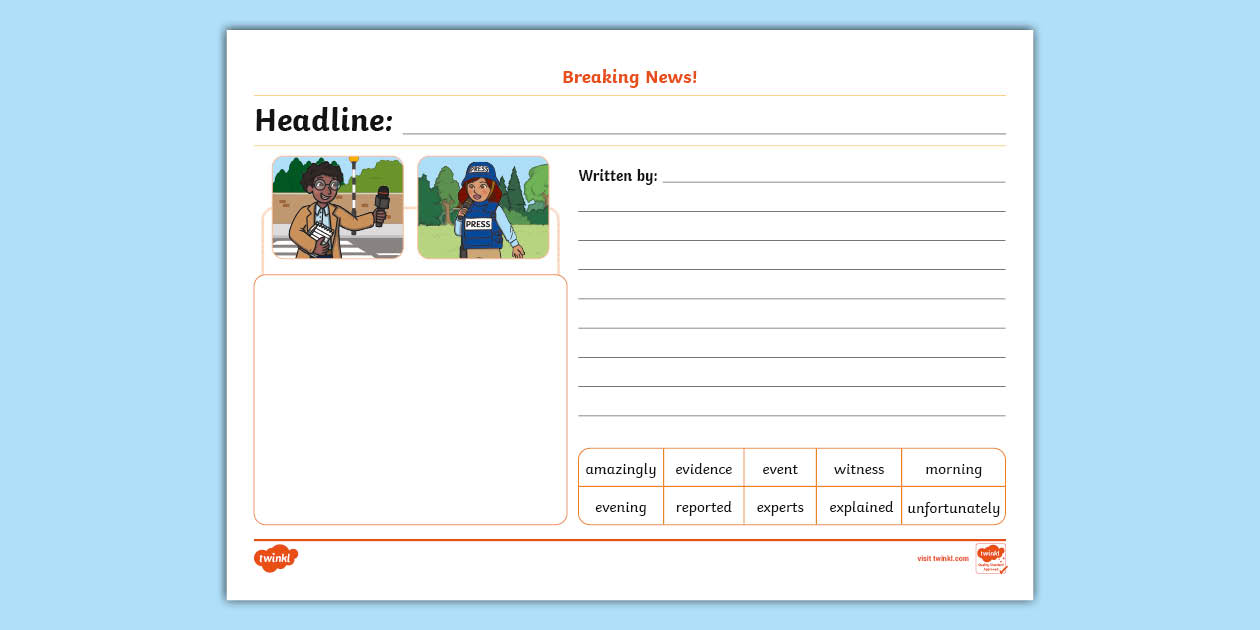Click the Twinkl logo at bottom left
Viewport: 1260px width, 630px height.
pos(276,559)
